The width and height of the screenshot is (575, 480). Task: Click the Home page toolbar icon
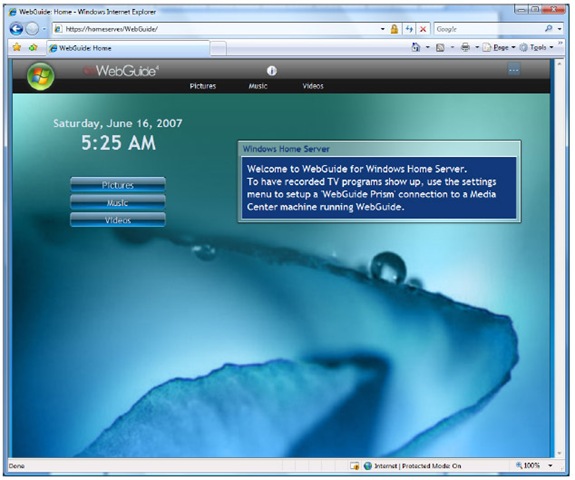tap(416, 47)
